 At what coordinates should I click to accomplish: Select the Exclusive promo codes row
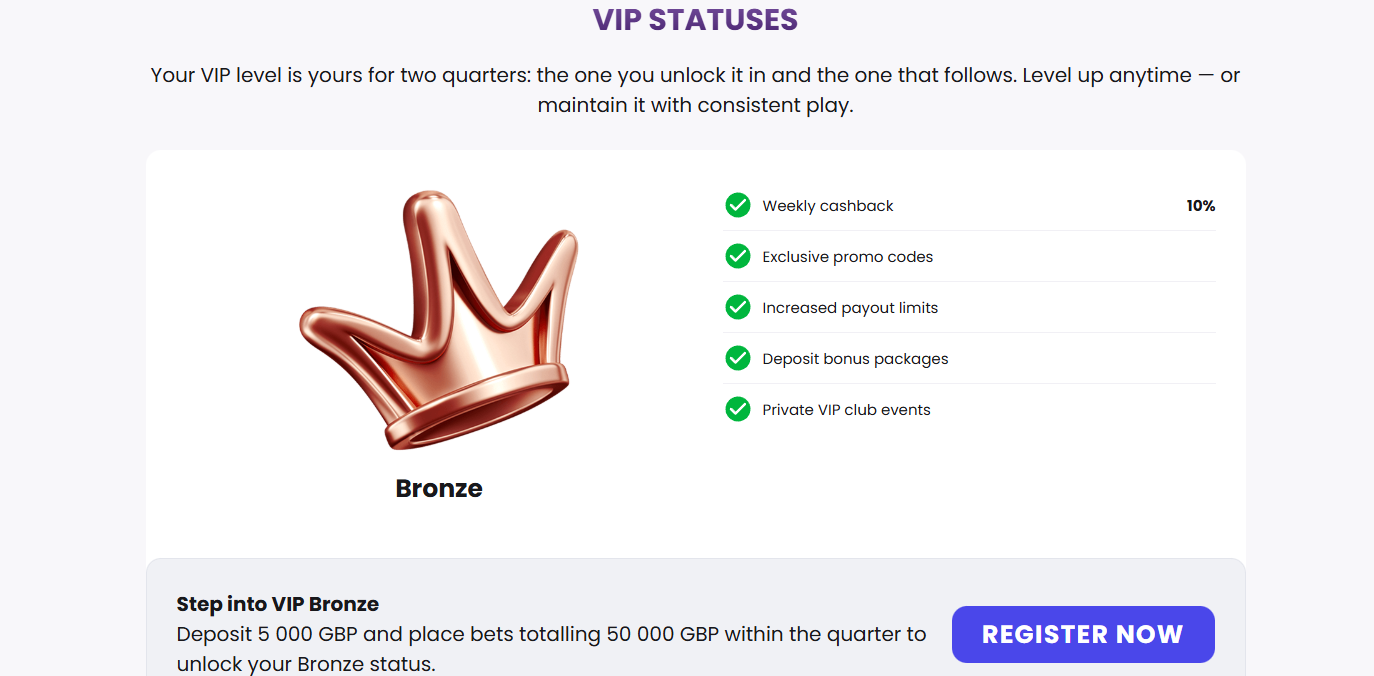coord(847,256)
